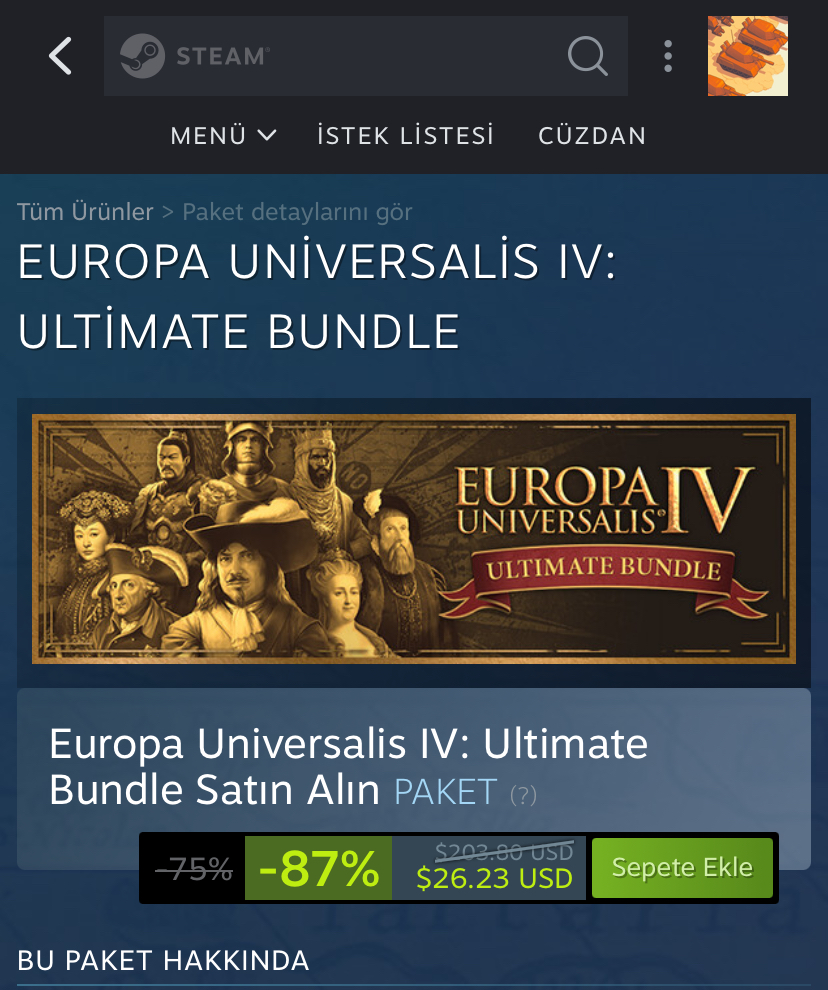Add bundle to cart with Sepete Ekle

pos(682,868)
